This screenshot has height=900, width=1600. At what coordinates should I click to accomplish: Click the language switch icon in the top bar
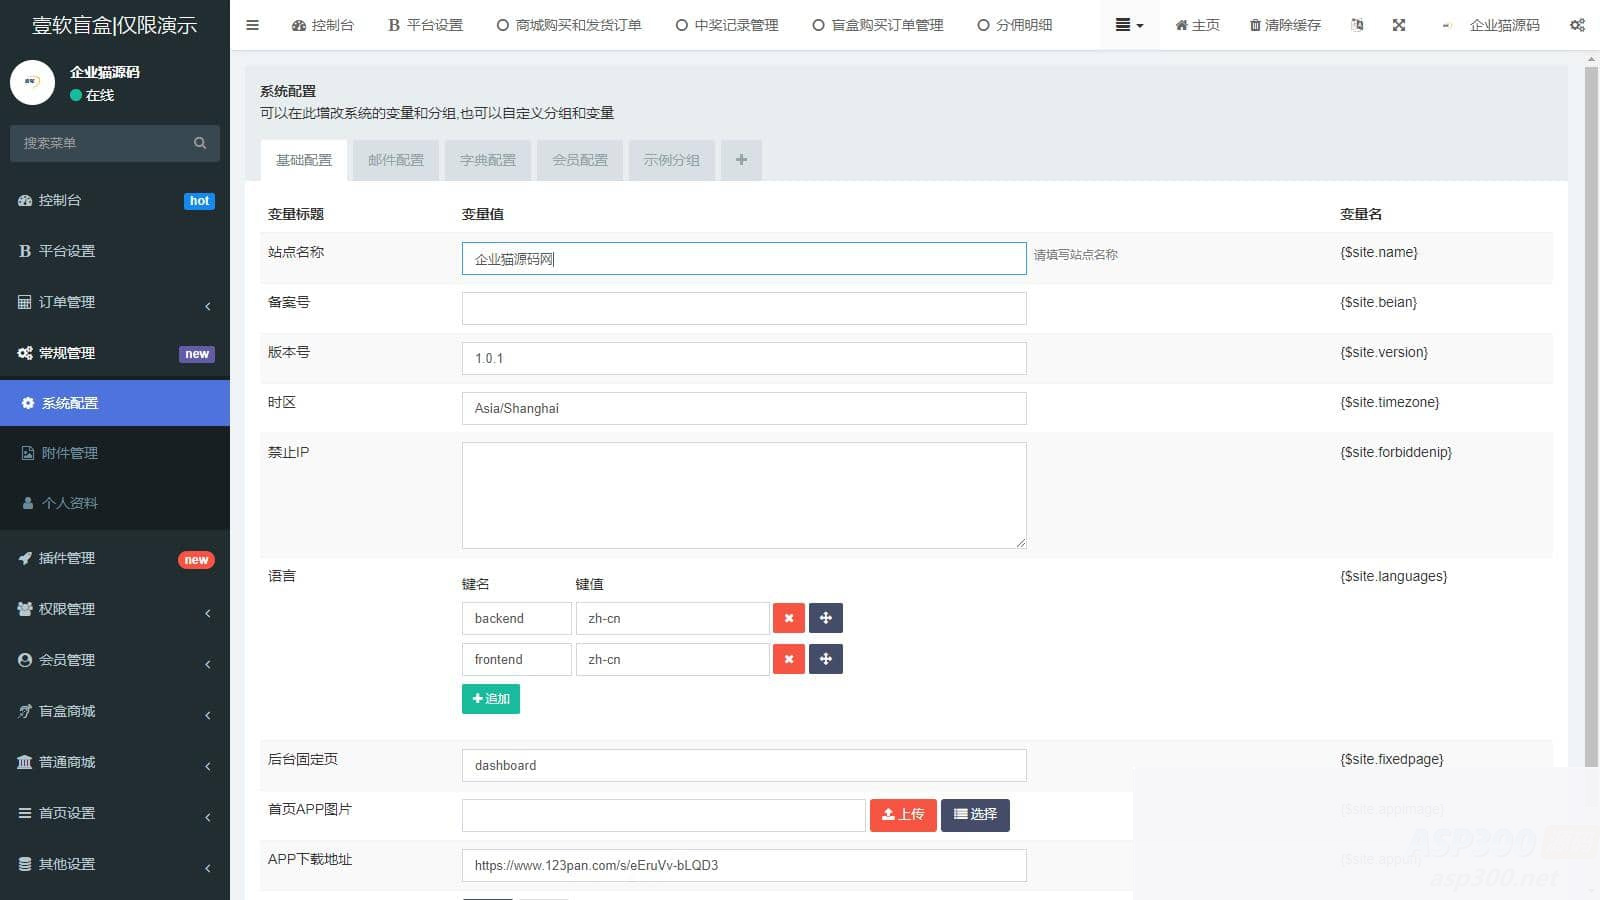[1357, 25]
